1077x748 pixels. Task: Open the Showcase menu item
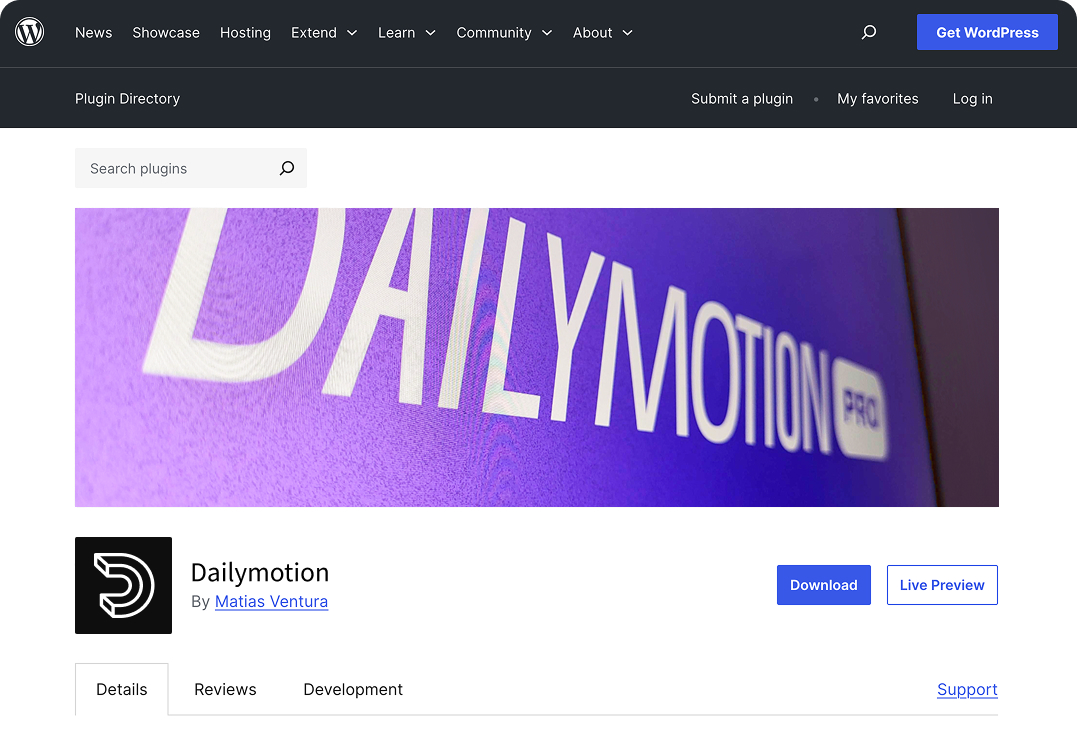pyautogui.click(x=166, y=32)
